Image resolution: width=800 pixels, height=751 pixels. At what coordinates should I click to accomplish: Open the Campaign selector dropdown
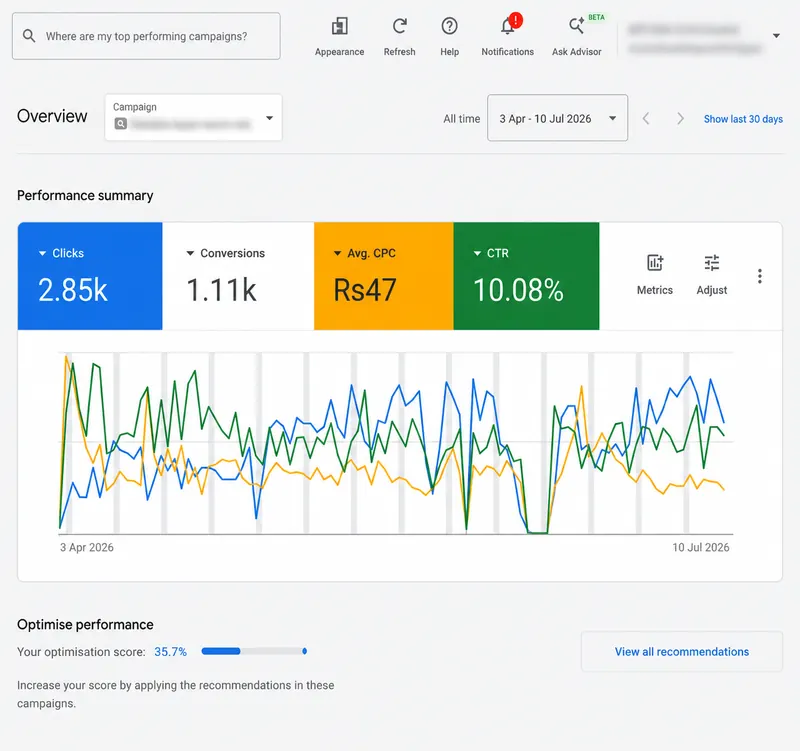coord(193,117)
